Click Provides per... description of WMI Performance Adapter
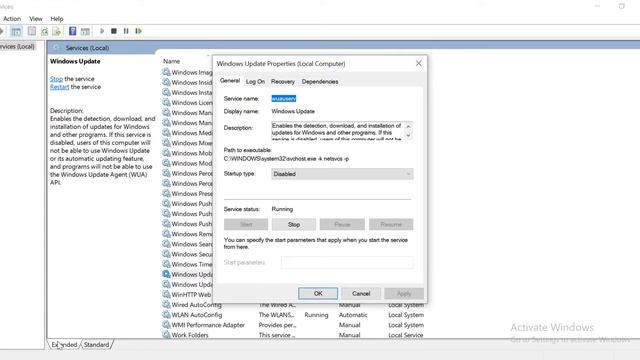Screen dimensions: 640x360 (x=277, y=325)
